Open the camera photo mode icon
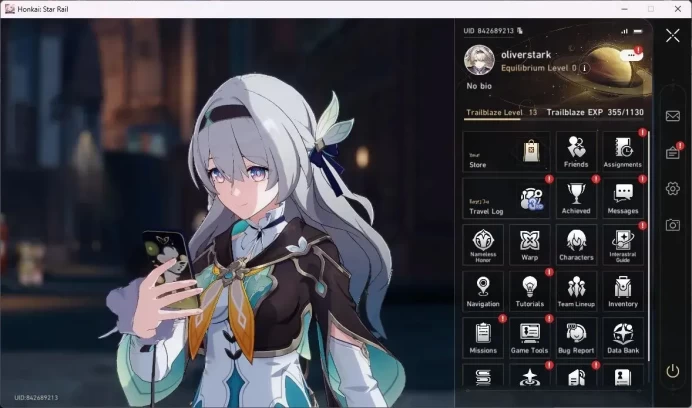Image resolution: width=692 pixels, height=408 pixels. coord(673,225)
